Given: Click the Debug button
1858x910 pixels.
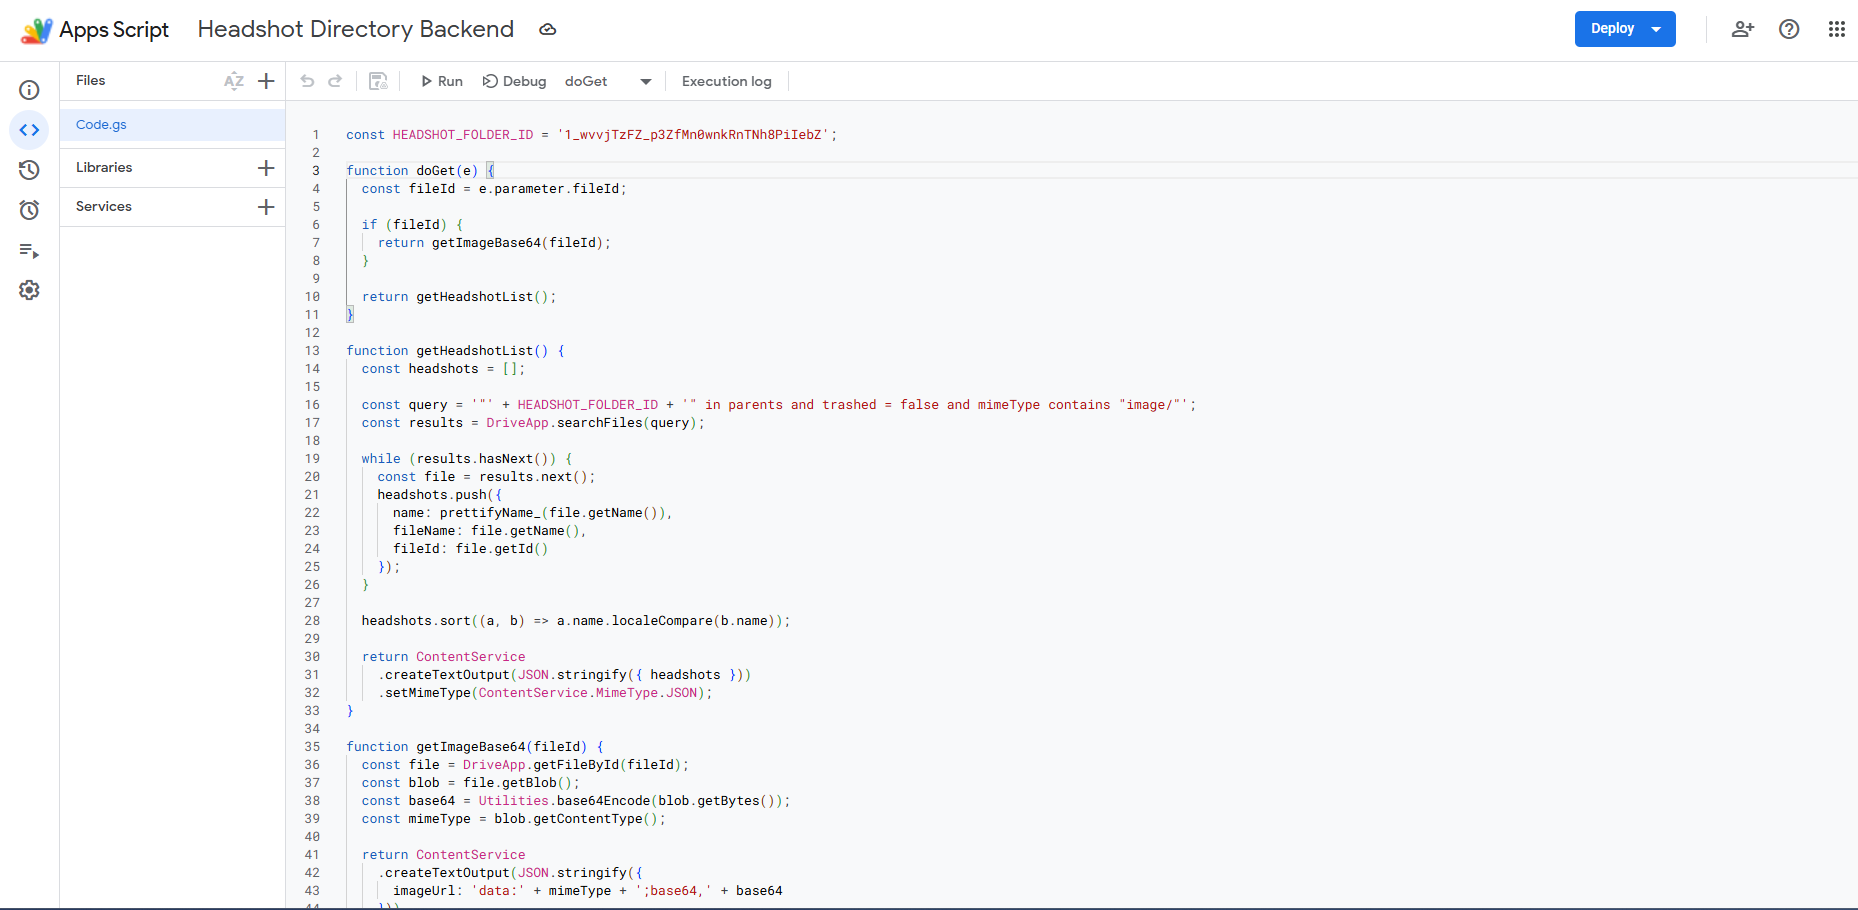Looking at the screenshot, I should click(x=514, y=81).
